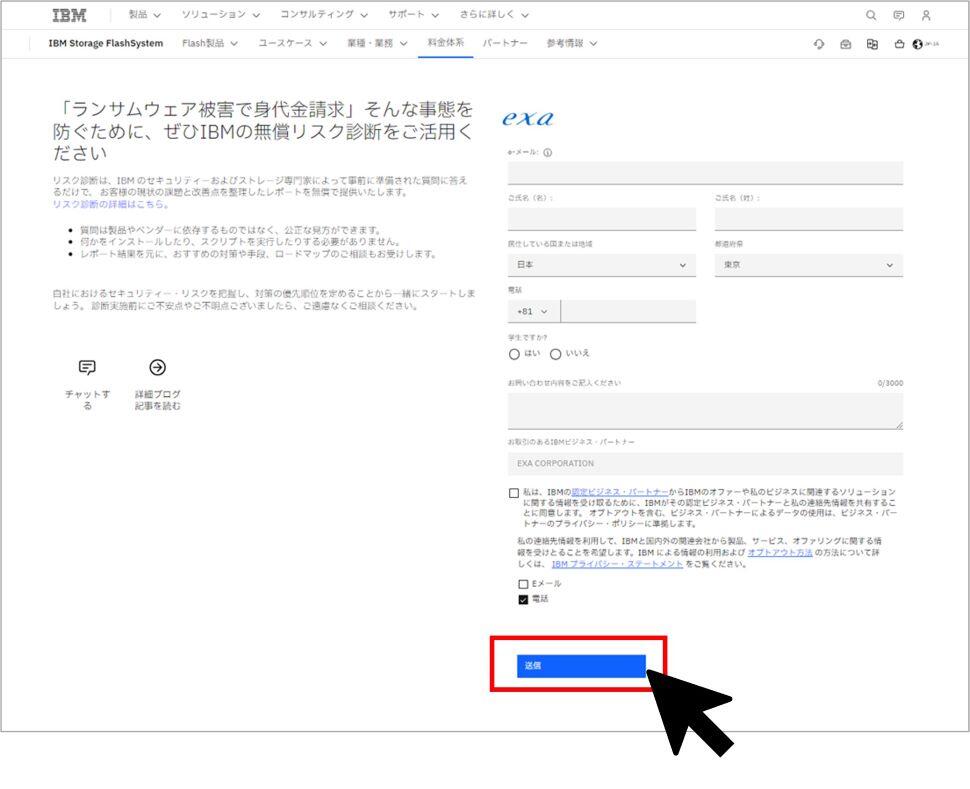This screenshot has height=789, width=970.
Task: Open the 認定ビジネス・パートナー link
Action: (x=620, y=492)
